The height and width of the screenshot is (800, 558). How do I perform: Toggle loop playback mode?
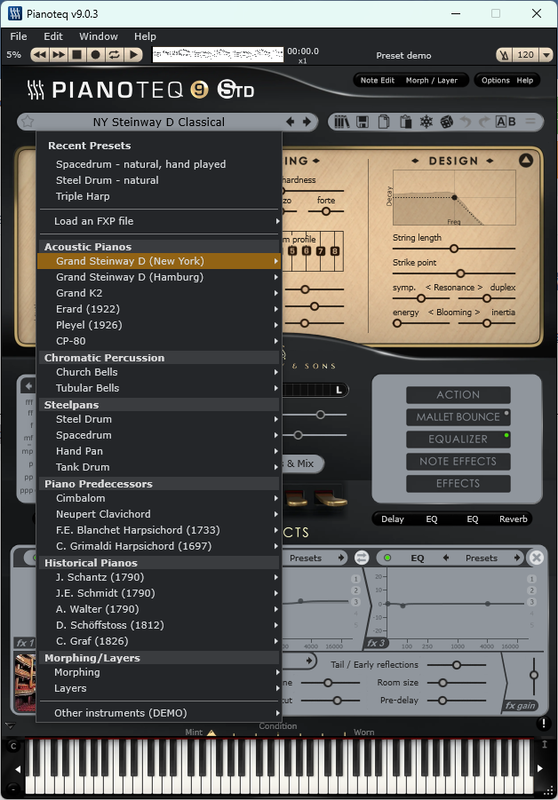pyautogui.click(x=114, y=54)
